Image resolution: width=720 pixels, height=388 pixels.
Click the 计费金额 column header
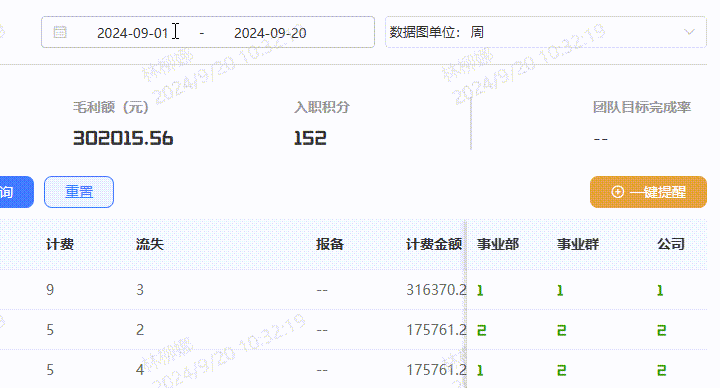tap(434, 244)
